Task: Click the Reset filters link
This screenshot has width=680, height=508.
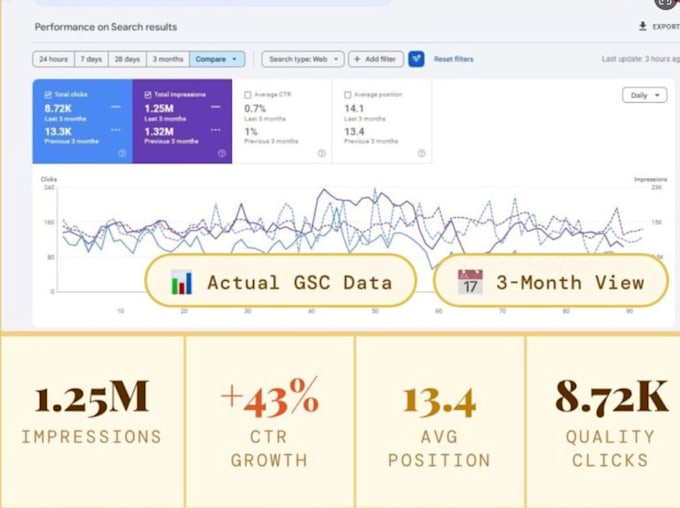Action: click(454, 59)
